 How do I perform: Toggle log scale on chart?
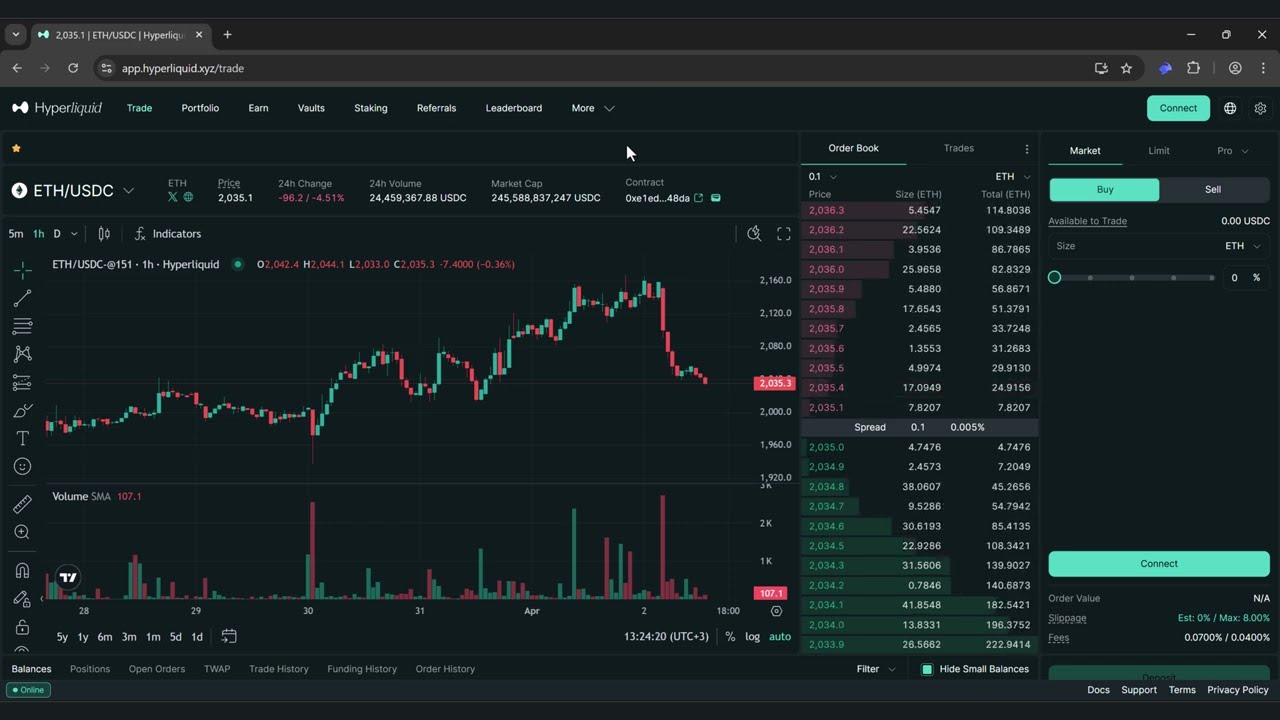[x=752, y=636]
